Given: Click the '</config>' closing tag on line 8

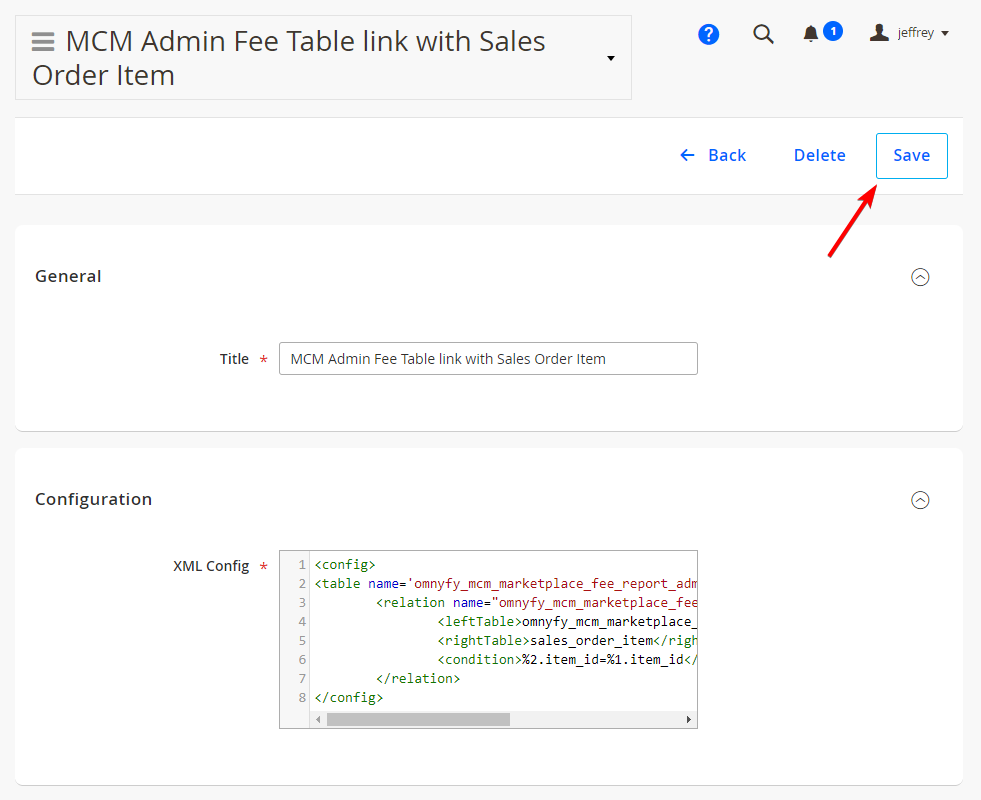Looking at the screenshot, I should [348, 697].
